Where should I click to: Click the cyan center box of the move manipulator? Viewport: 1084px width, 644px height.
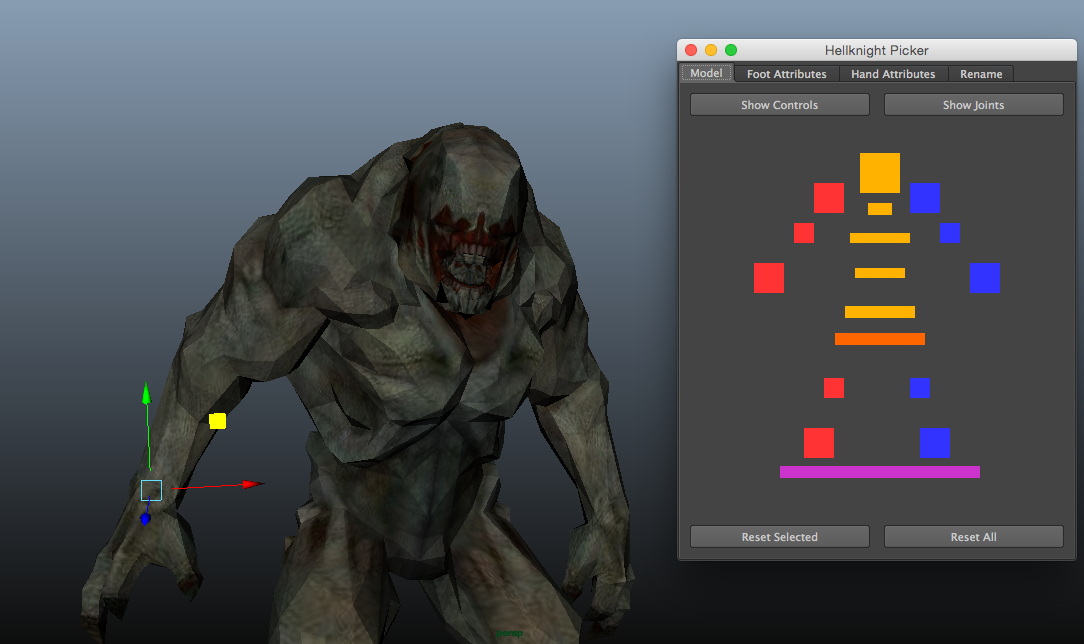[151, 491]
